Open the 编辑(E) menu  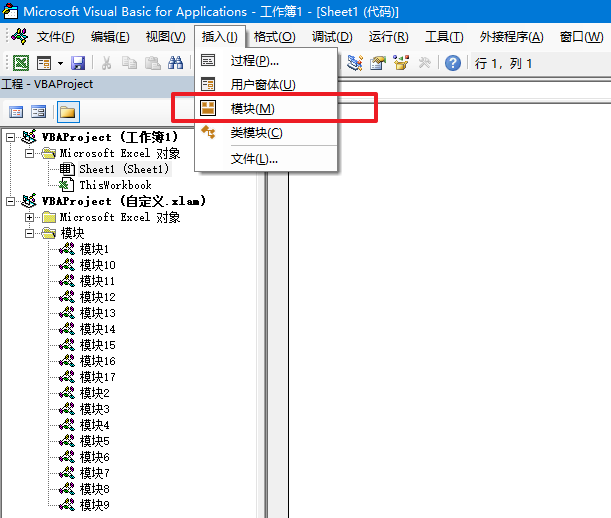pos(110,37)
